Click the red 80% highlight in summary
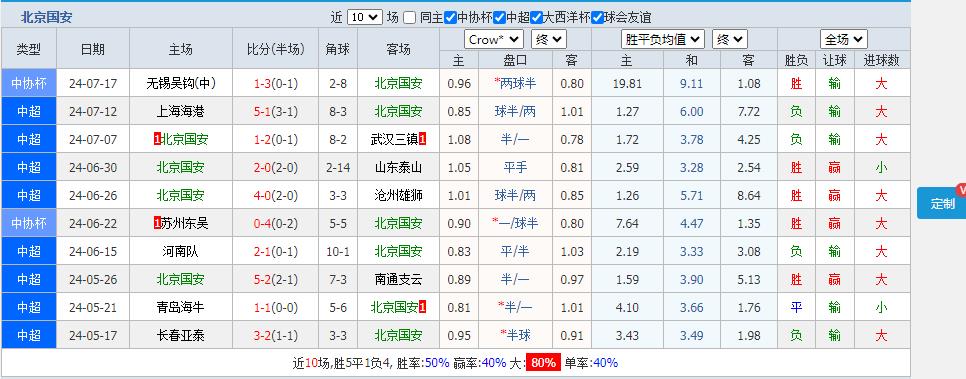This screenshot has height=379, width=966. 543,362
